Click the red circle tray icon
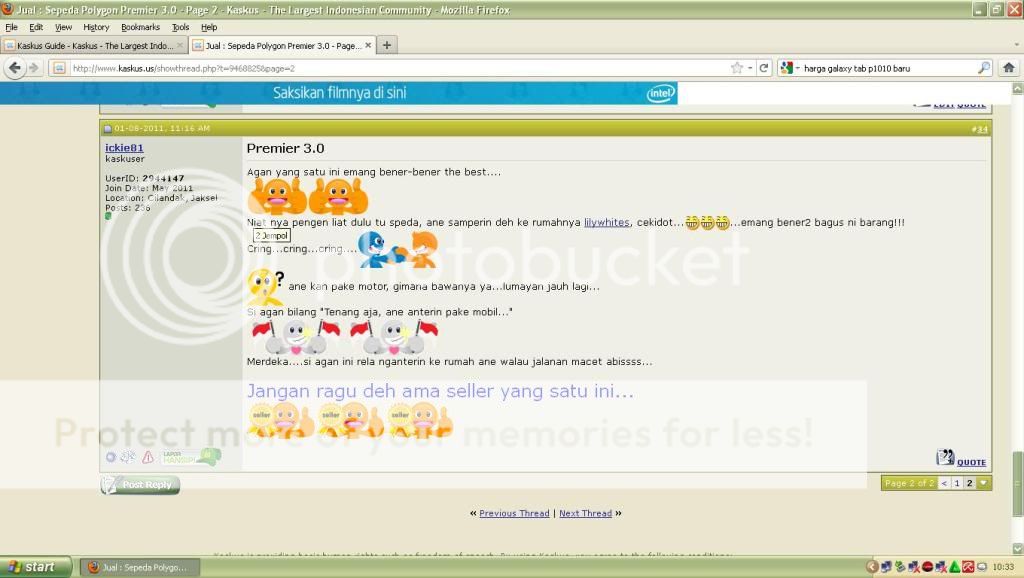1024x578 pixels. pyautogui.click(x=927, y=566)
